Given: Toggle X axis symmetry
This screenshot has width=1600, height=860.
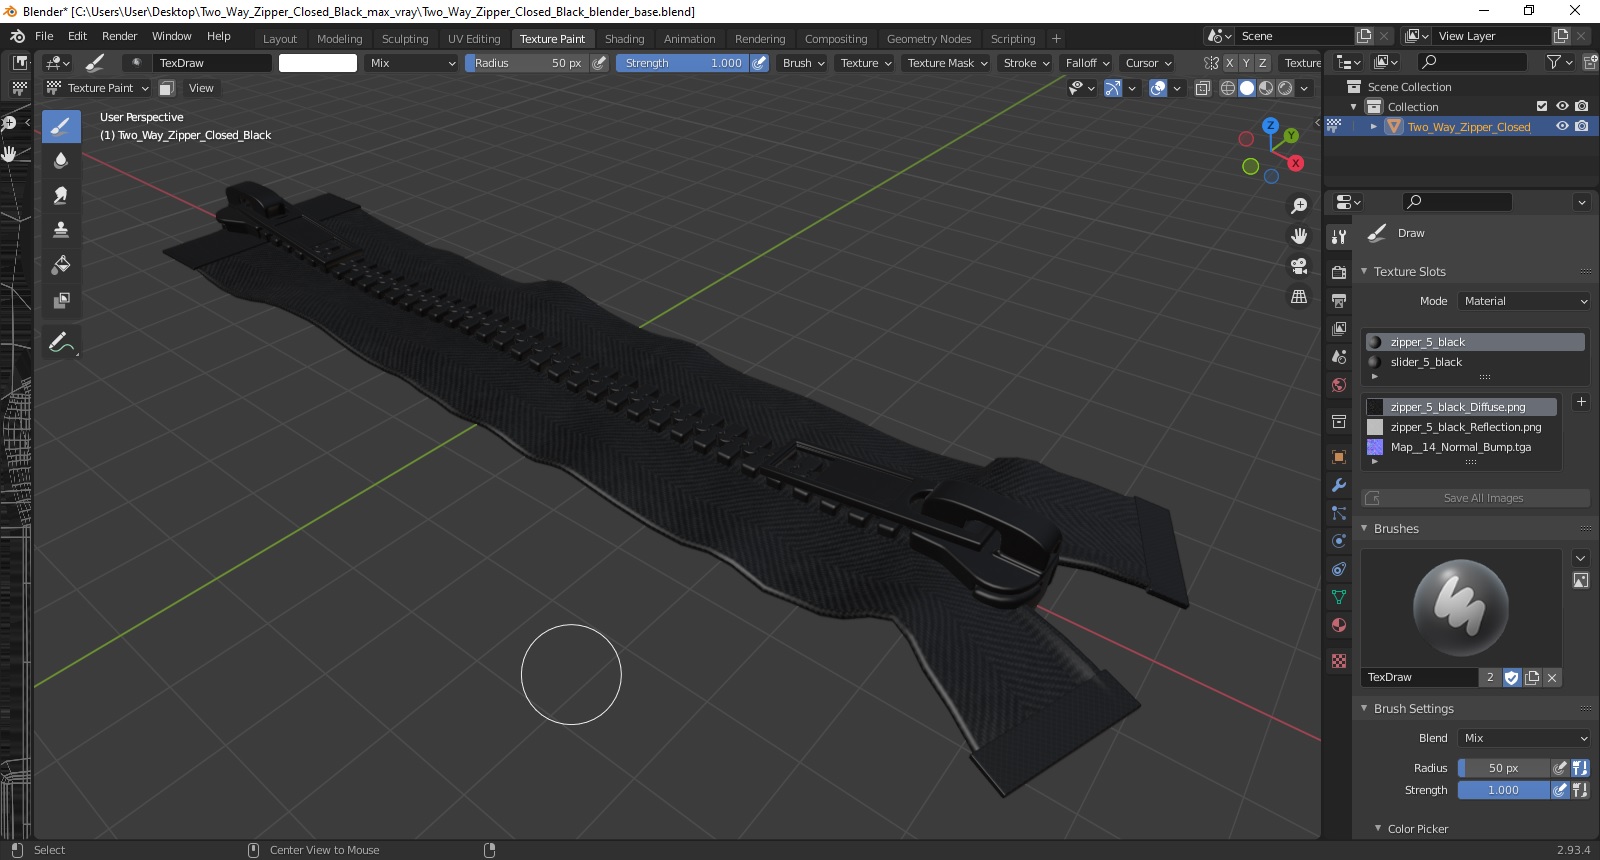Looking at the screenshot, I should (1230, 63).
